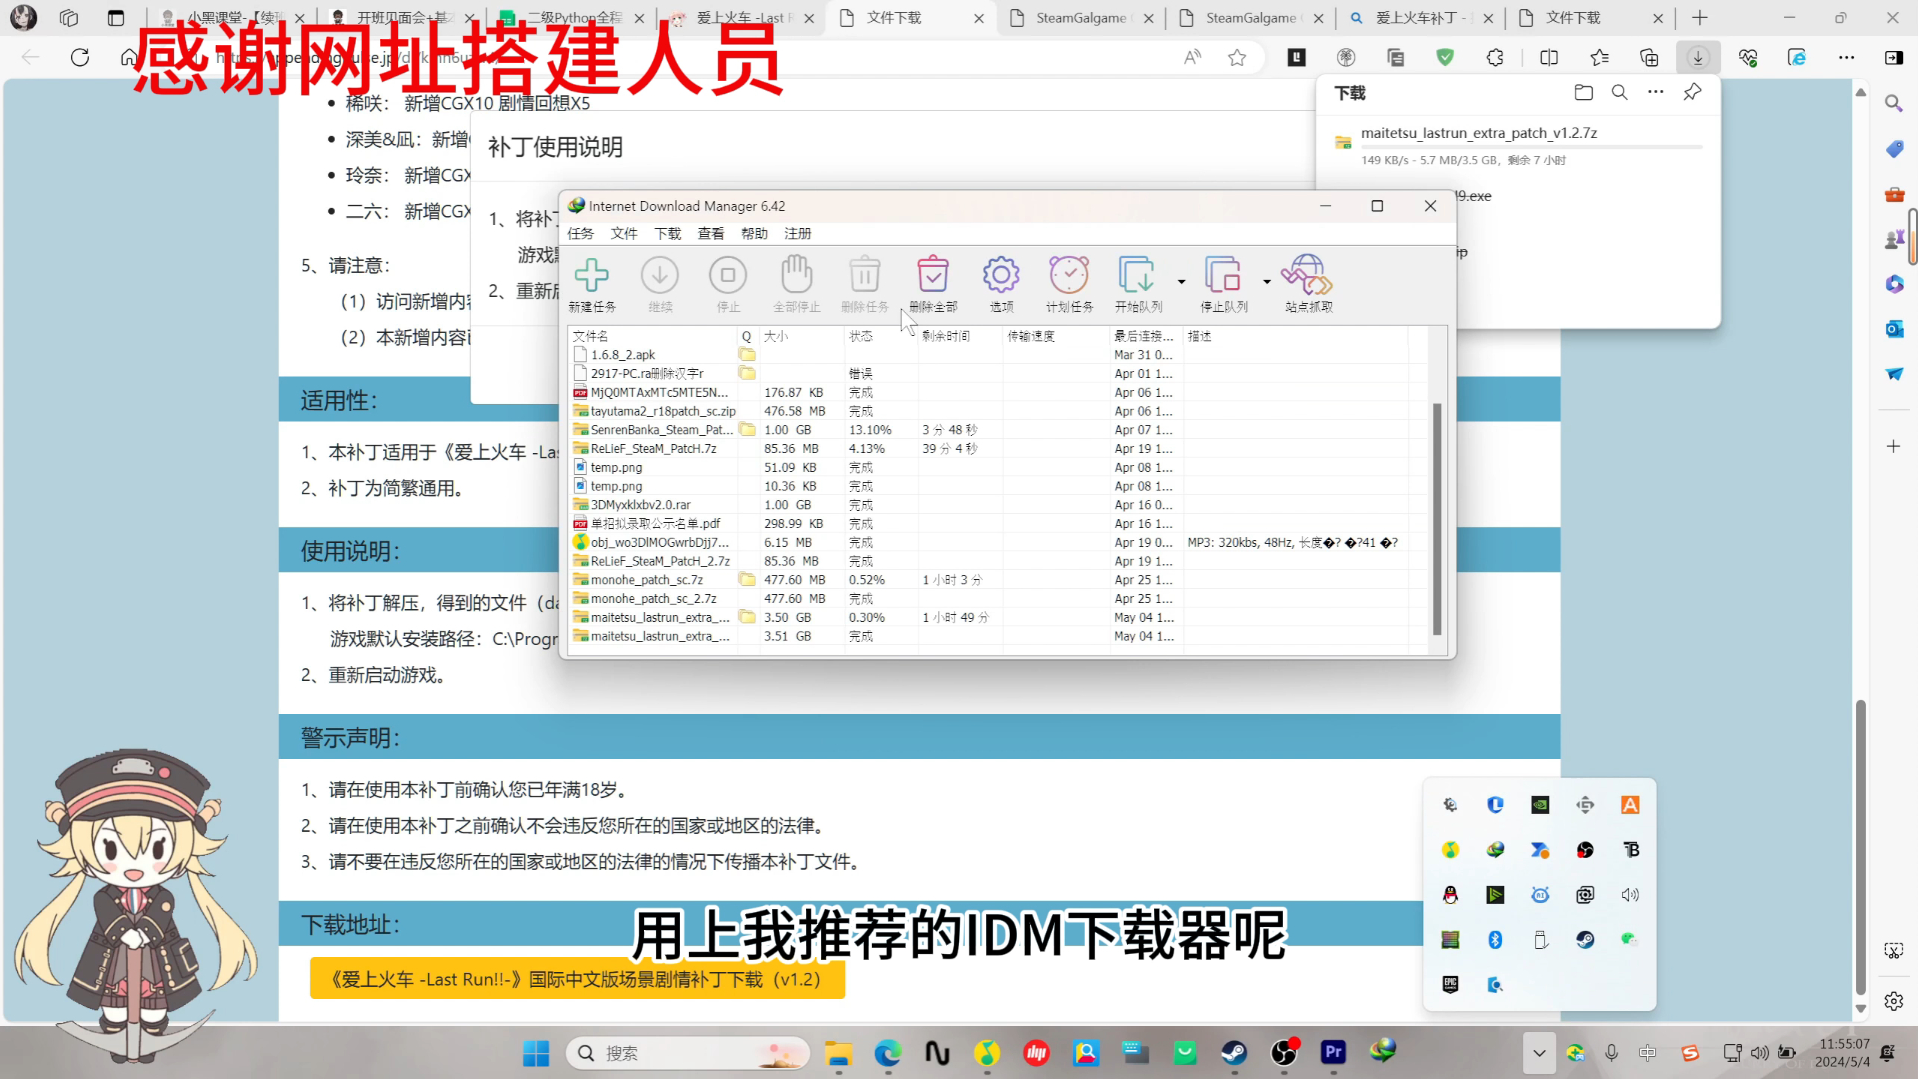Click the Bluetooth icon in tray popup

click(x=1495, y=939)
